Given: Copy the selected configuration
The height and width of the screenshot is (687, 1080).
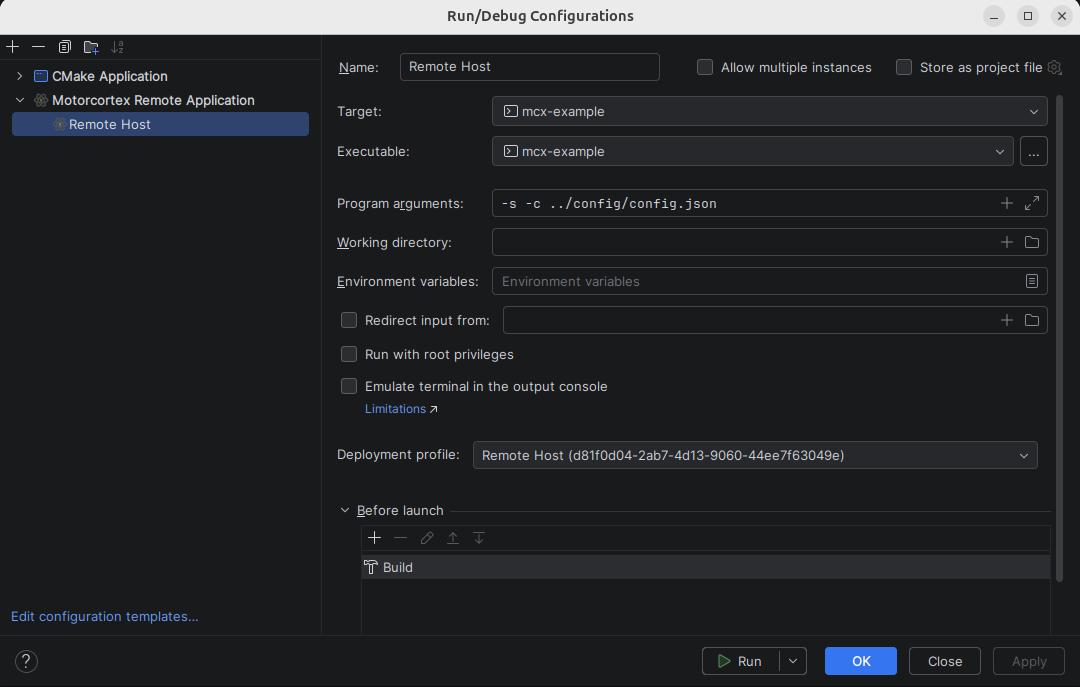Looking at the screenshot, I should point(65,47).
